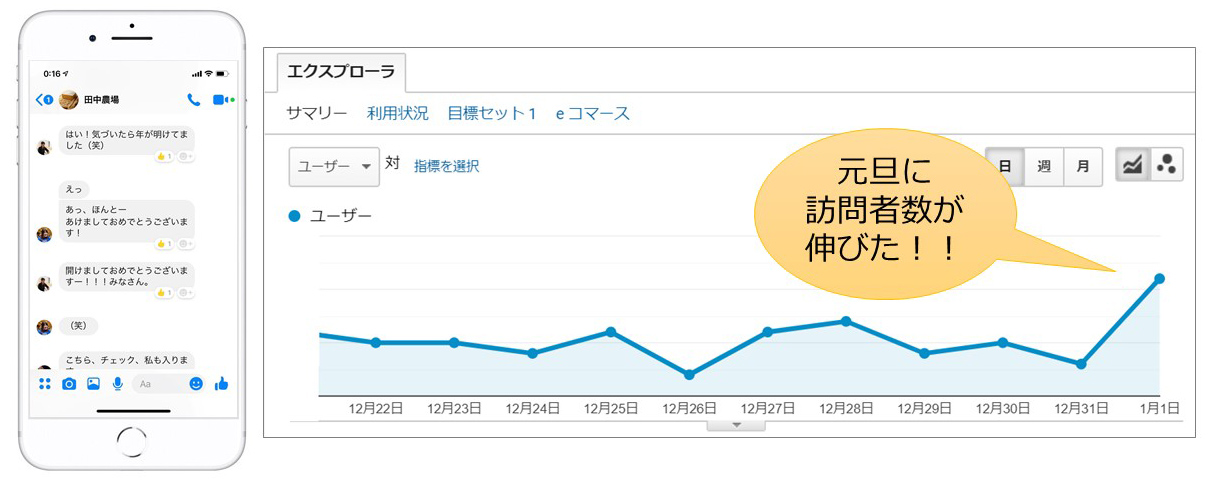This screenshot has height=480, width=1218.
Task: Tap the microphone voice message icon
Action: click(117, 384)
